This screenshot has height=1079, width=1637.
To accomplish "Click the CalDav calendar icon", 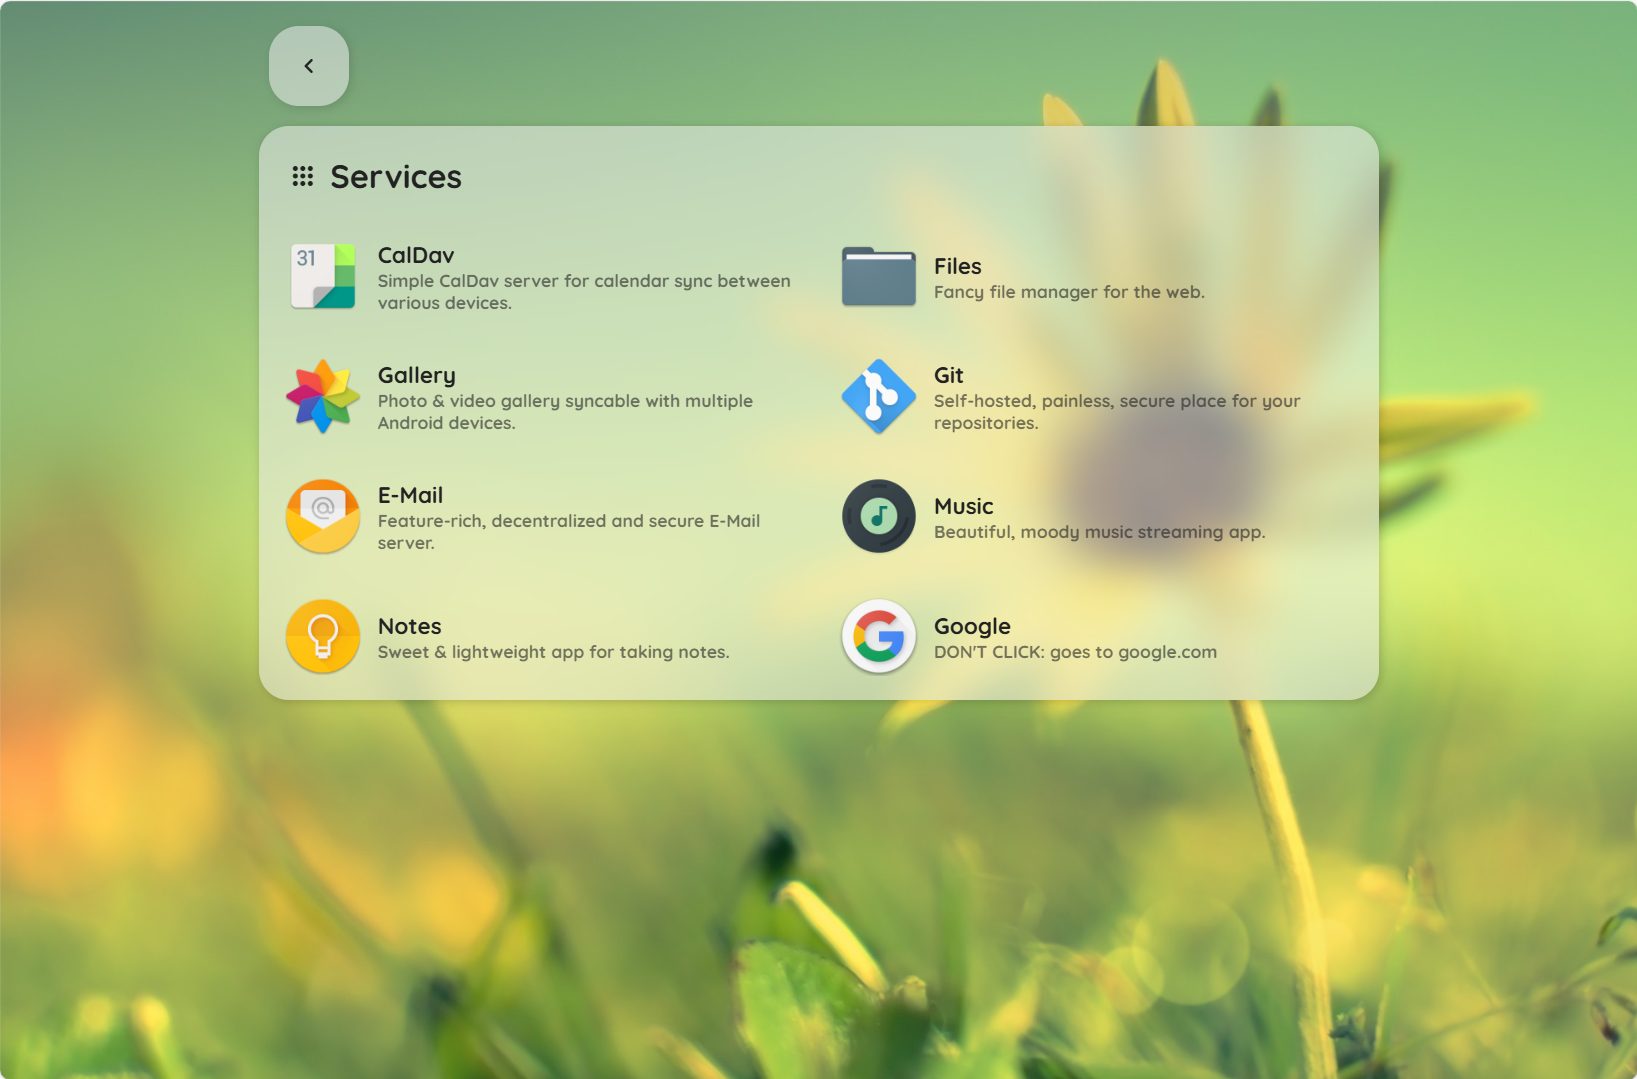I will [323, 277].
